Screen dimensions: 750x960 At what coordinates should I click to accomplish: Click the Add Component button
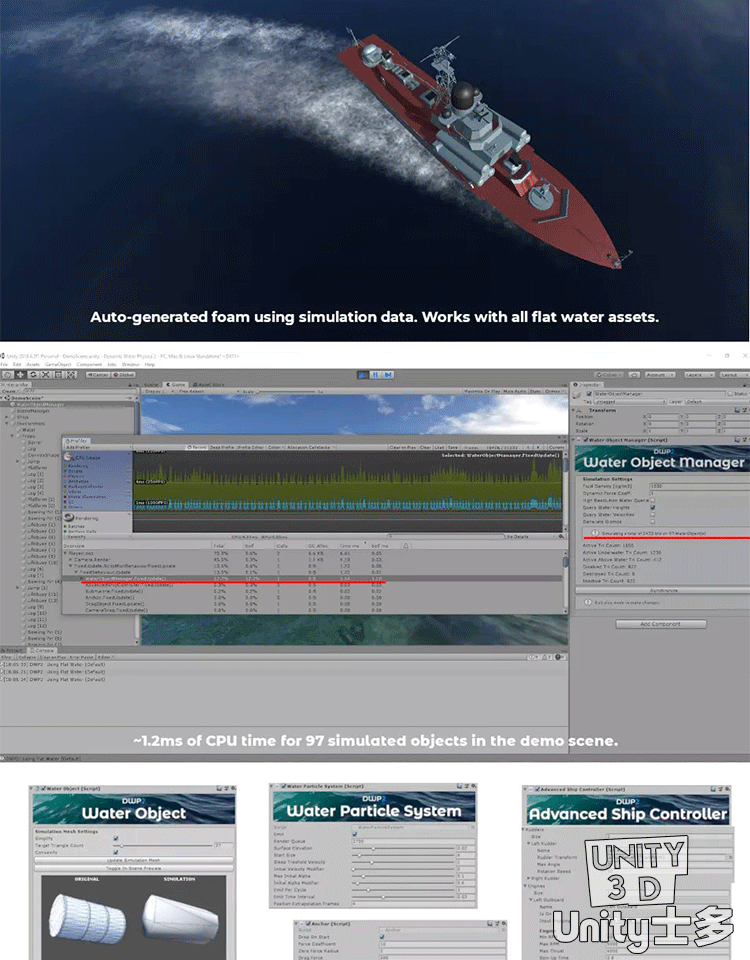point(660,624)
